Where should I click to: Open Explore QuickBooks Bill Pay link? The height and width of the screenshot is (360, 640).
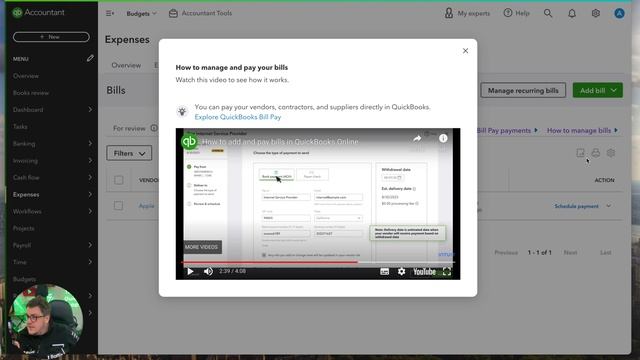238,117
